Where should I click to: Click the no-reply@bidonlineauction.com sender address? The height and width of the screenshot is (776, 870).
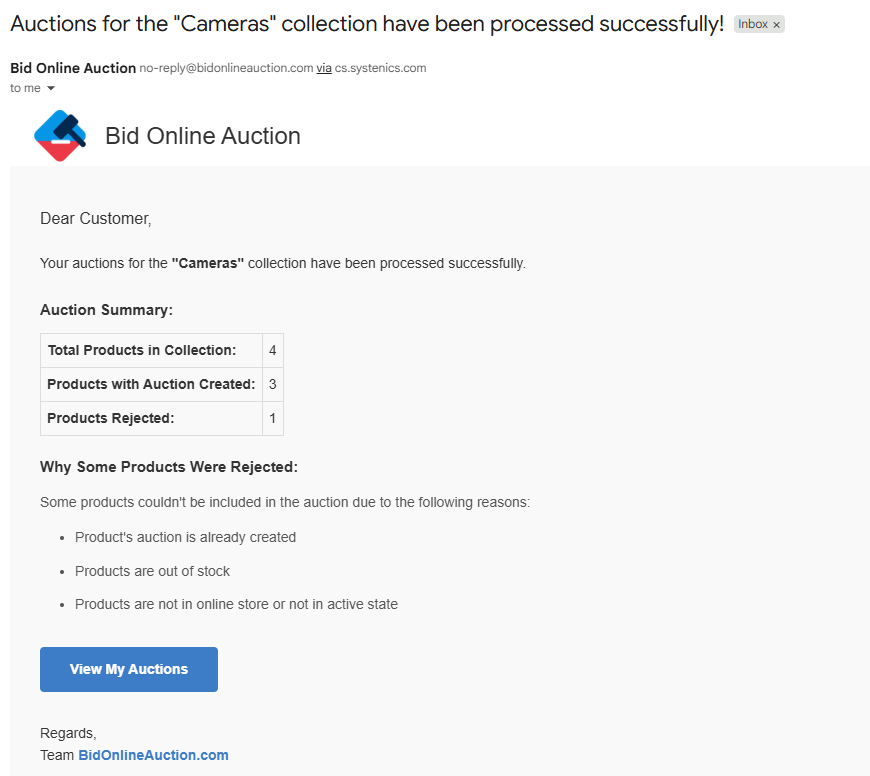point(226,68)
